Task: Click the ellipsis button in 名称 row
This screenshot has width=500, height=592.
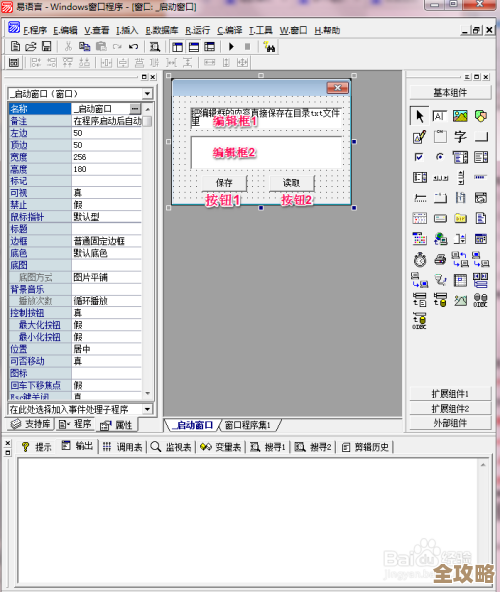Action: pyautogui.click(x=135, y=109)
